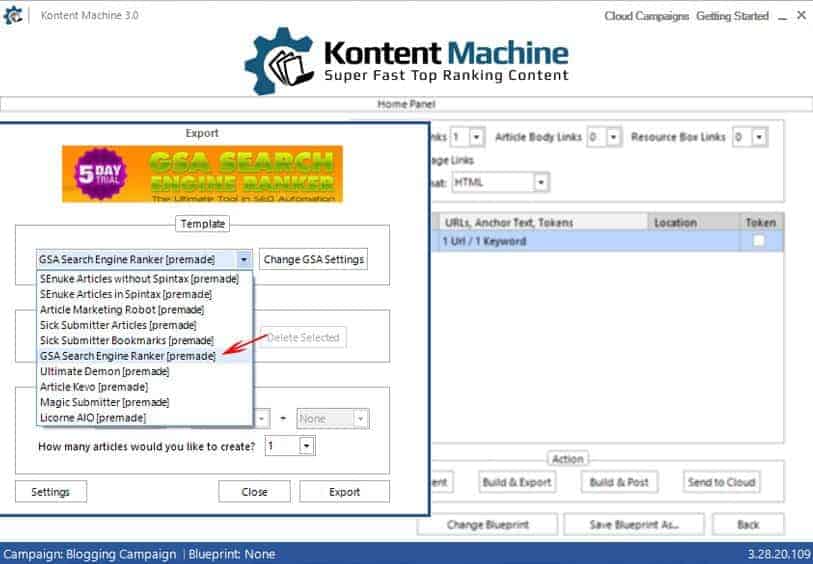Click the Location column header

(693, 222)
